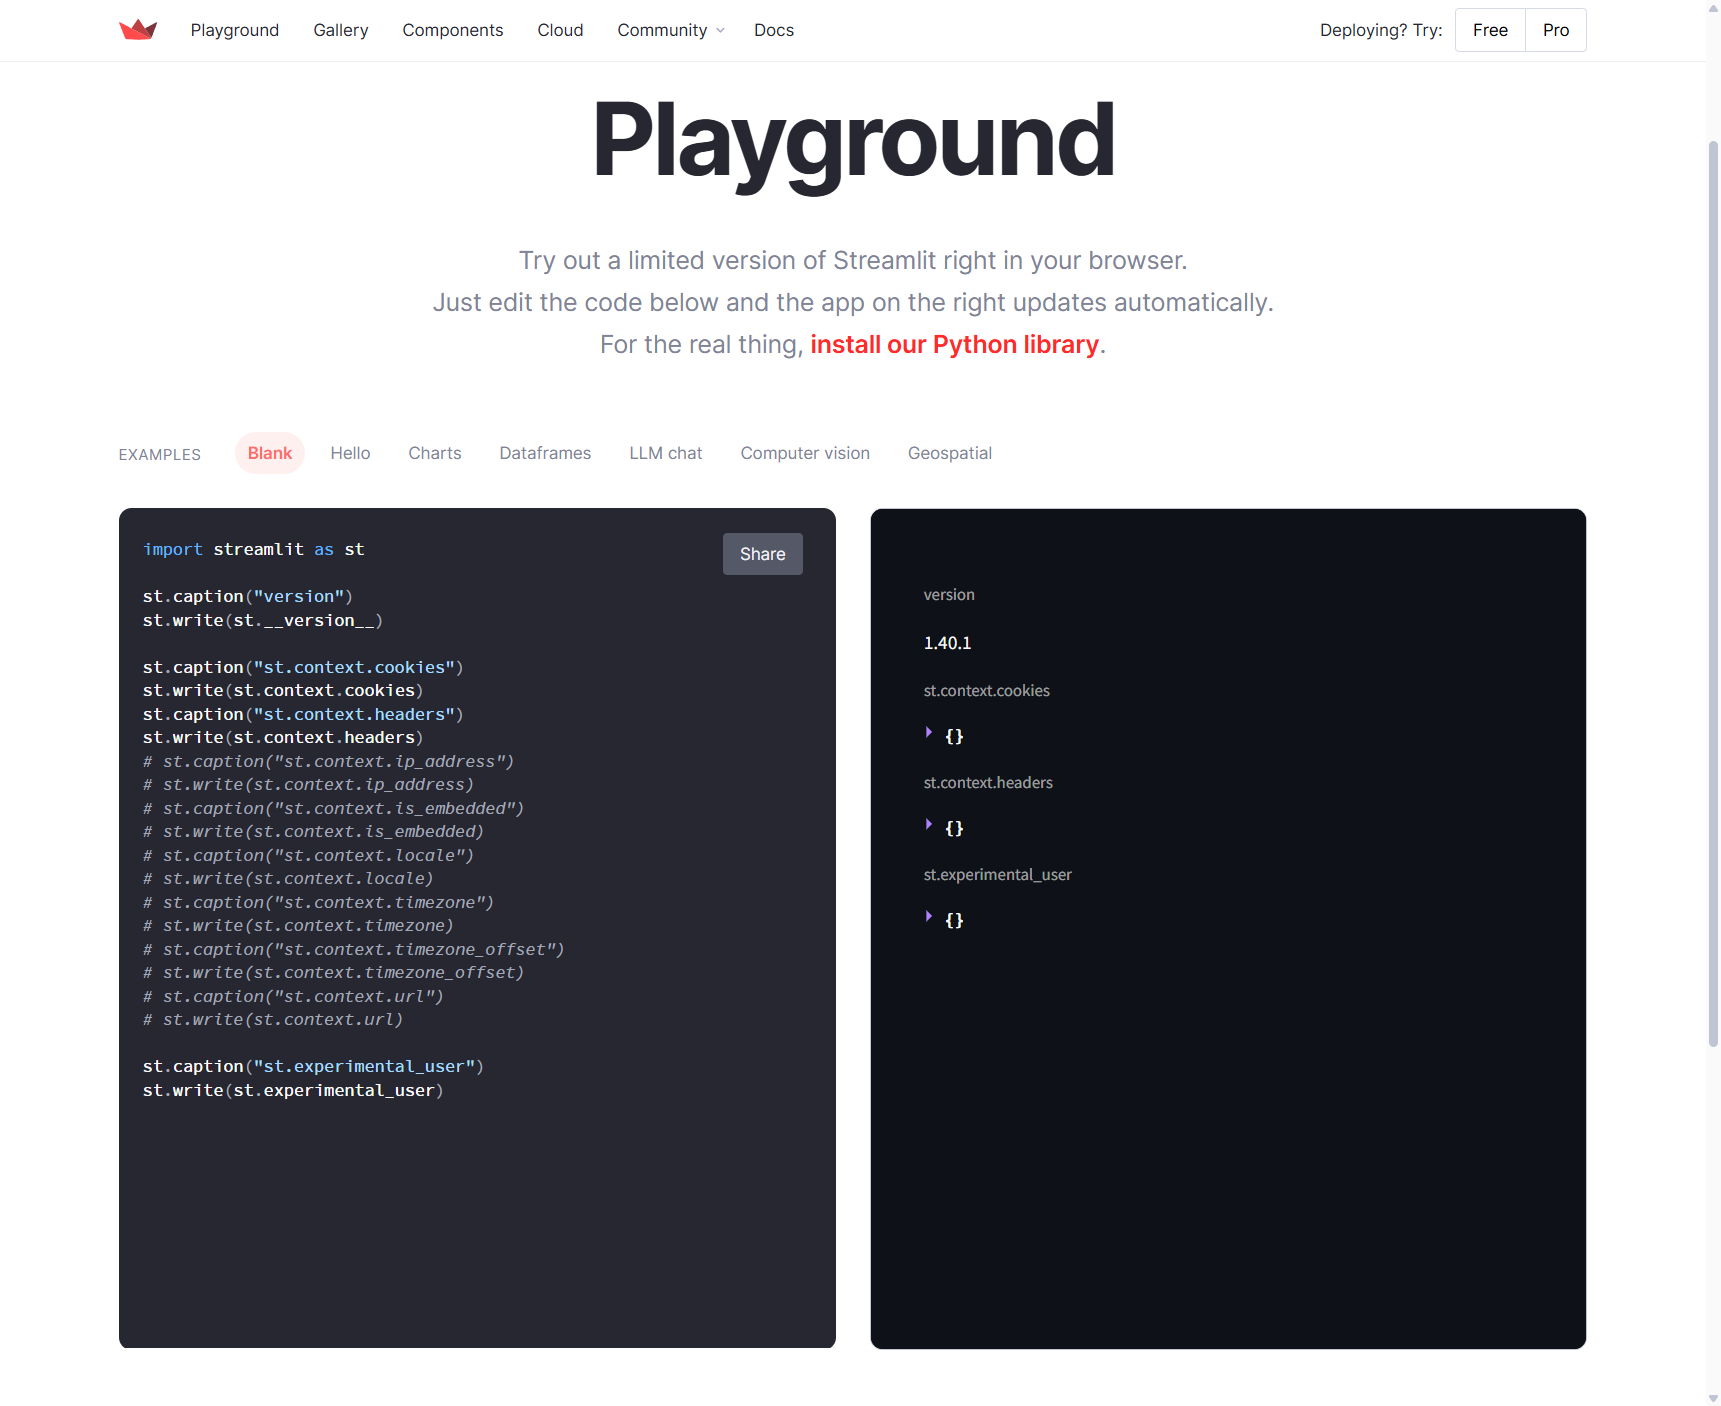Open the Community dropdown menu

click(670, 30)
